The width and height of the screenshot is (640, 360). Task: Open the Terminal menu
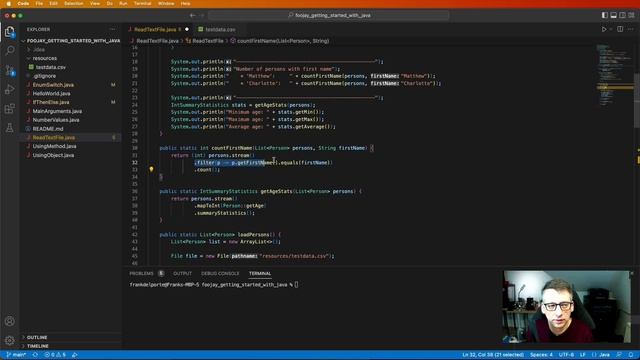[x=142, y=3]
